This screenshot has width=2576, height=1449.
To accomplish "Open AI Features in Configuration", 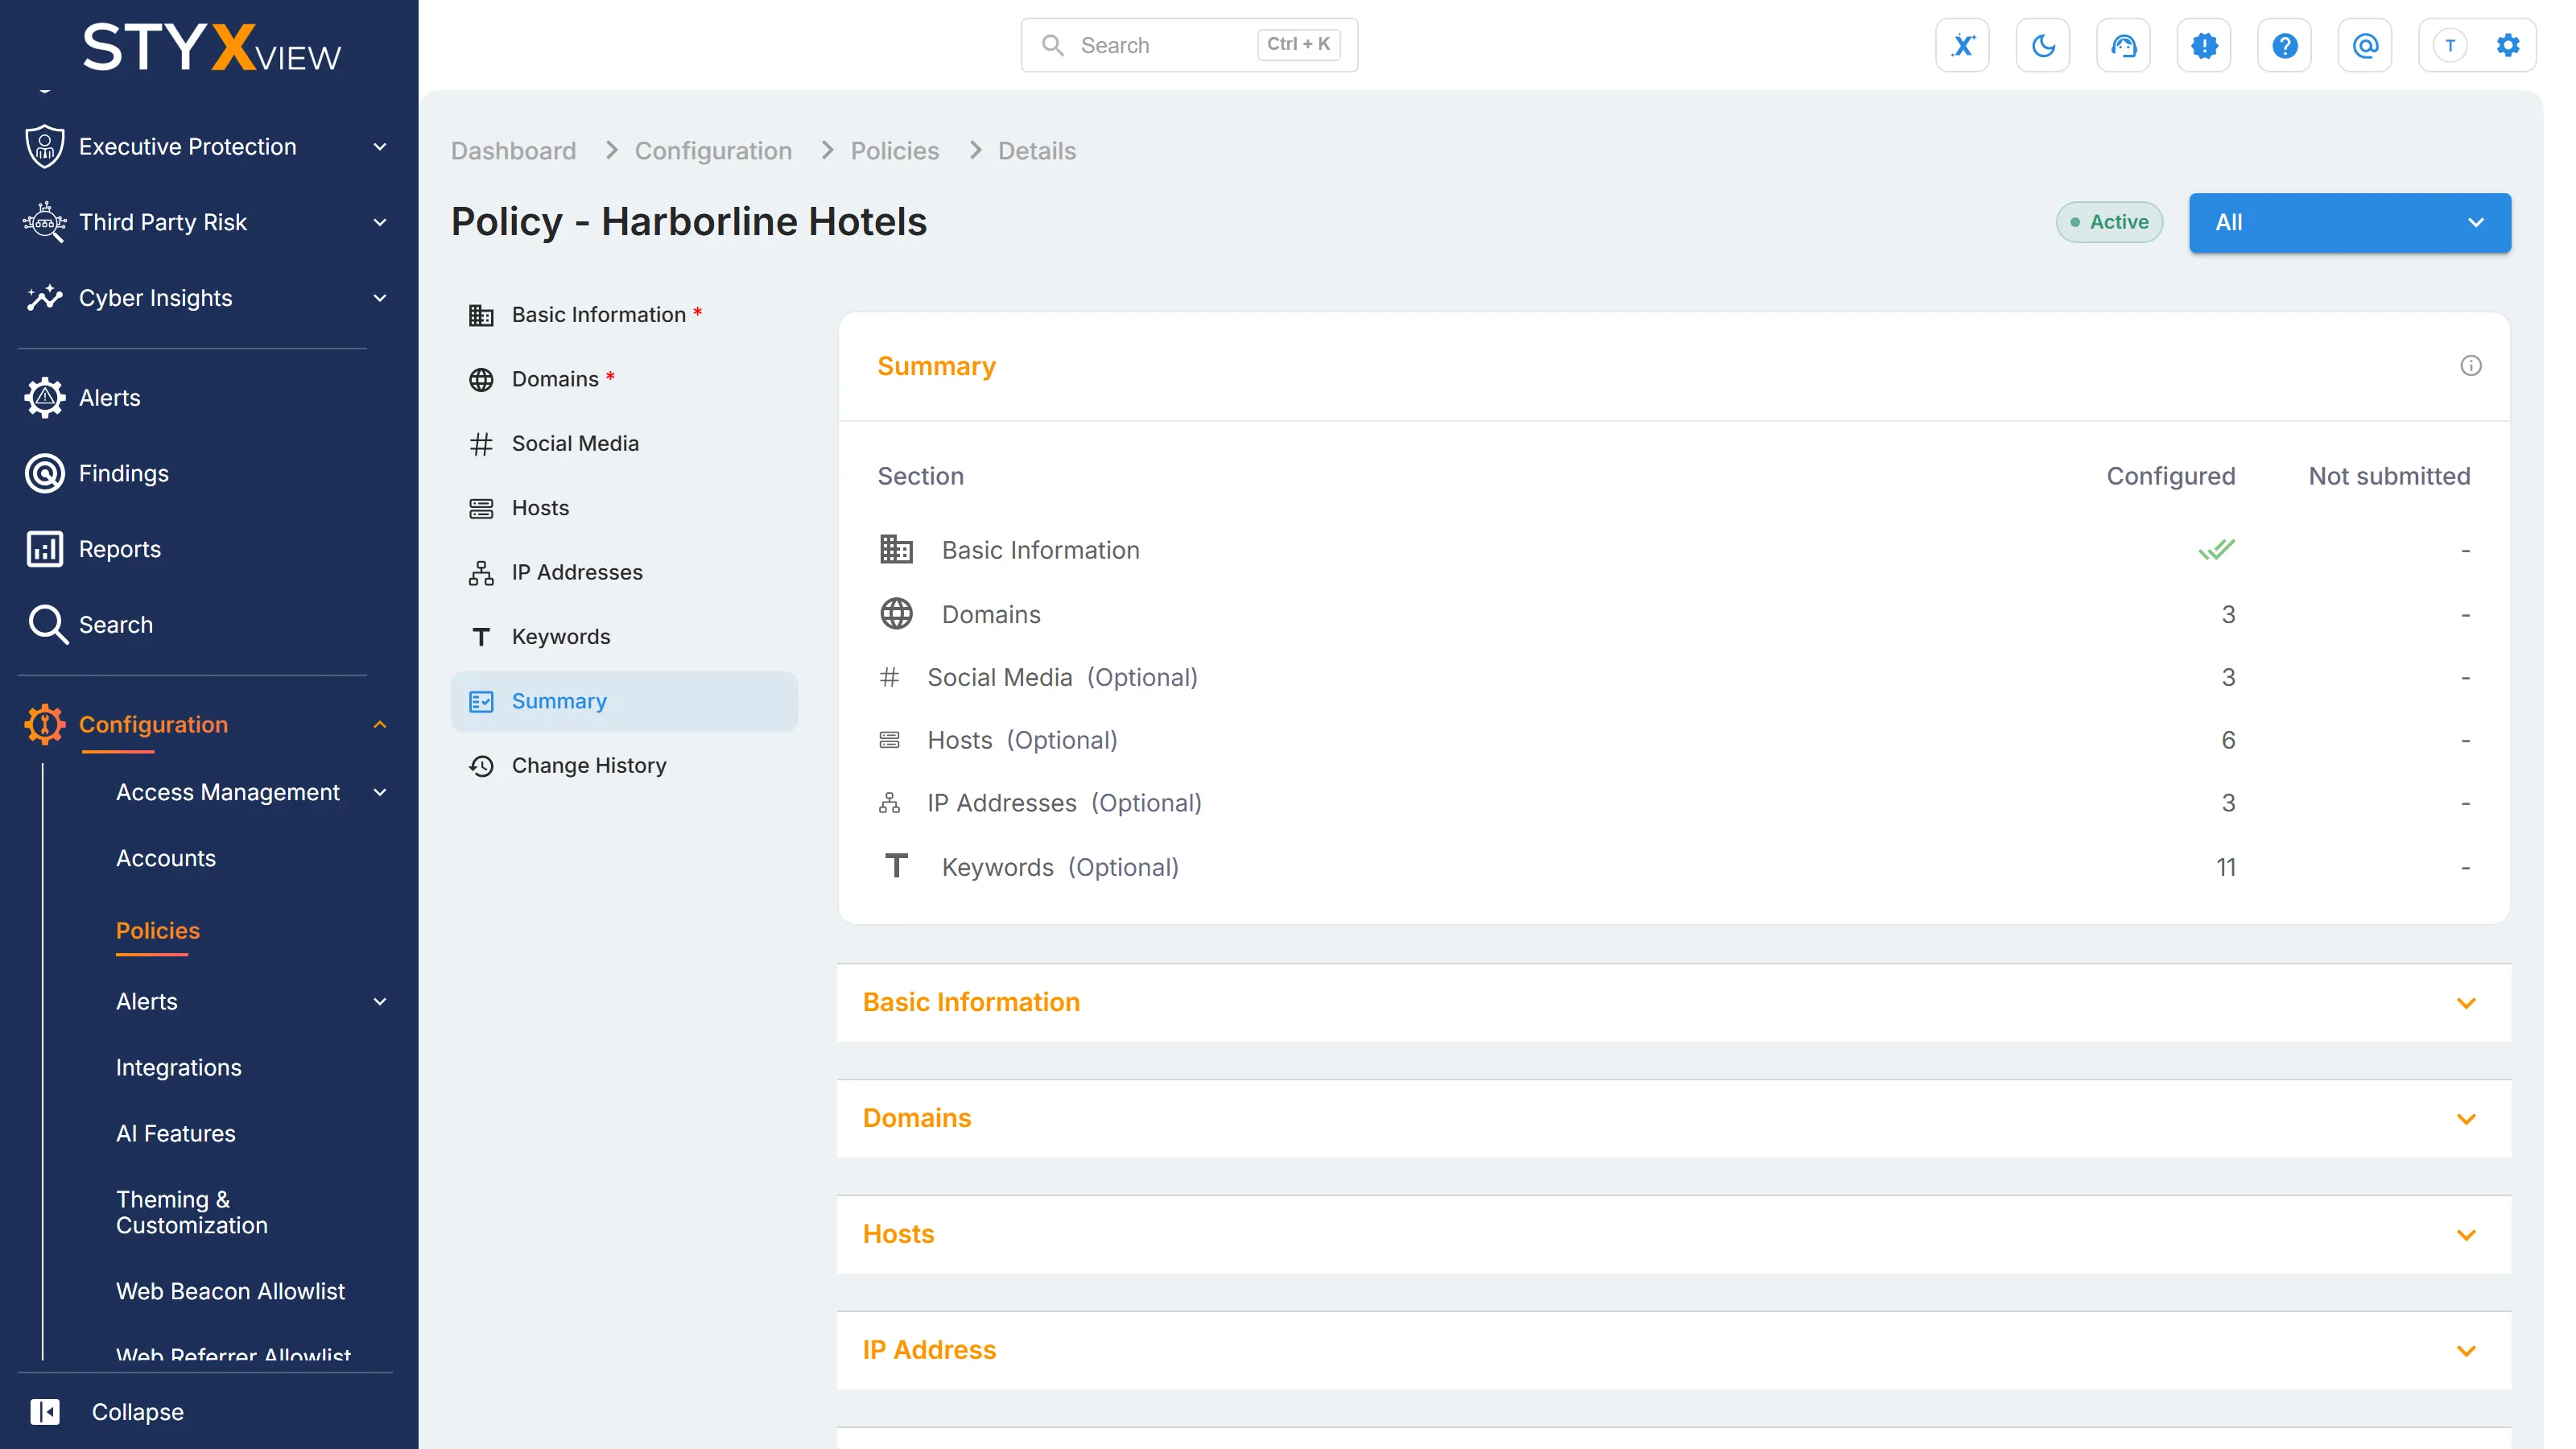I will click(x=176, y=1133).
